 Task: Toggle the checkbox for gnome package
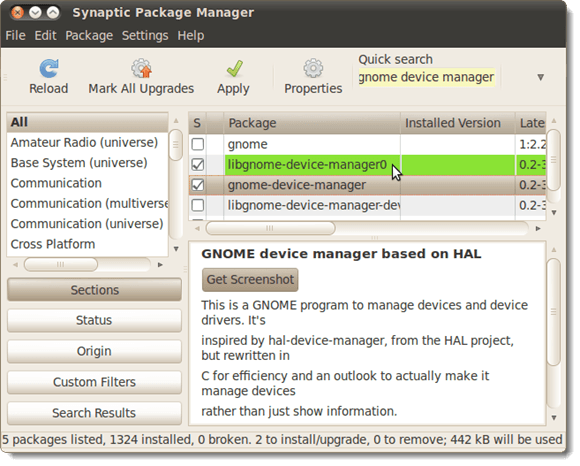[x=198, y=144]
